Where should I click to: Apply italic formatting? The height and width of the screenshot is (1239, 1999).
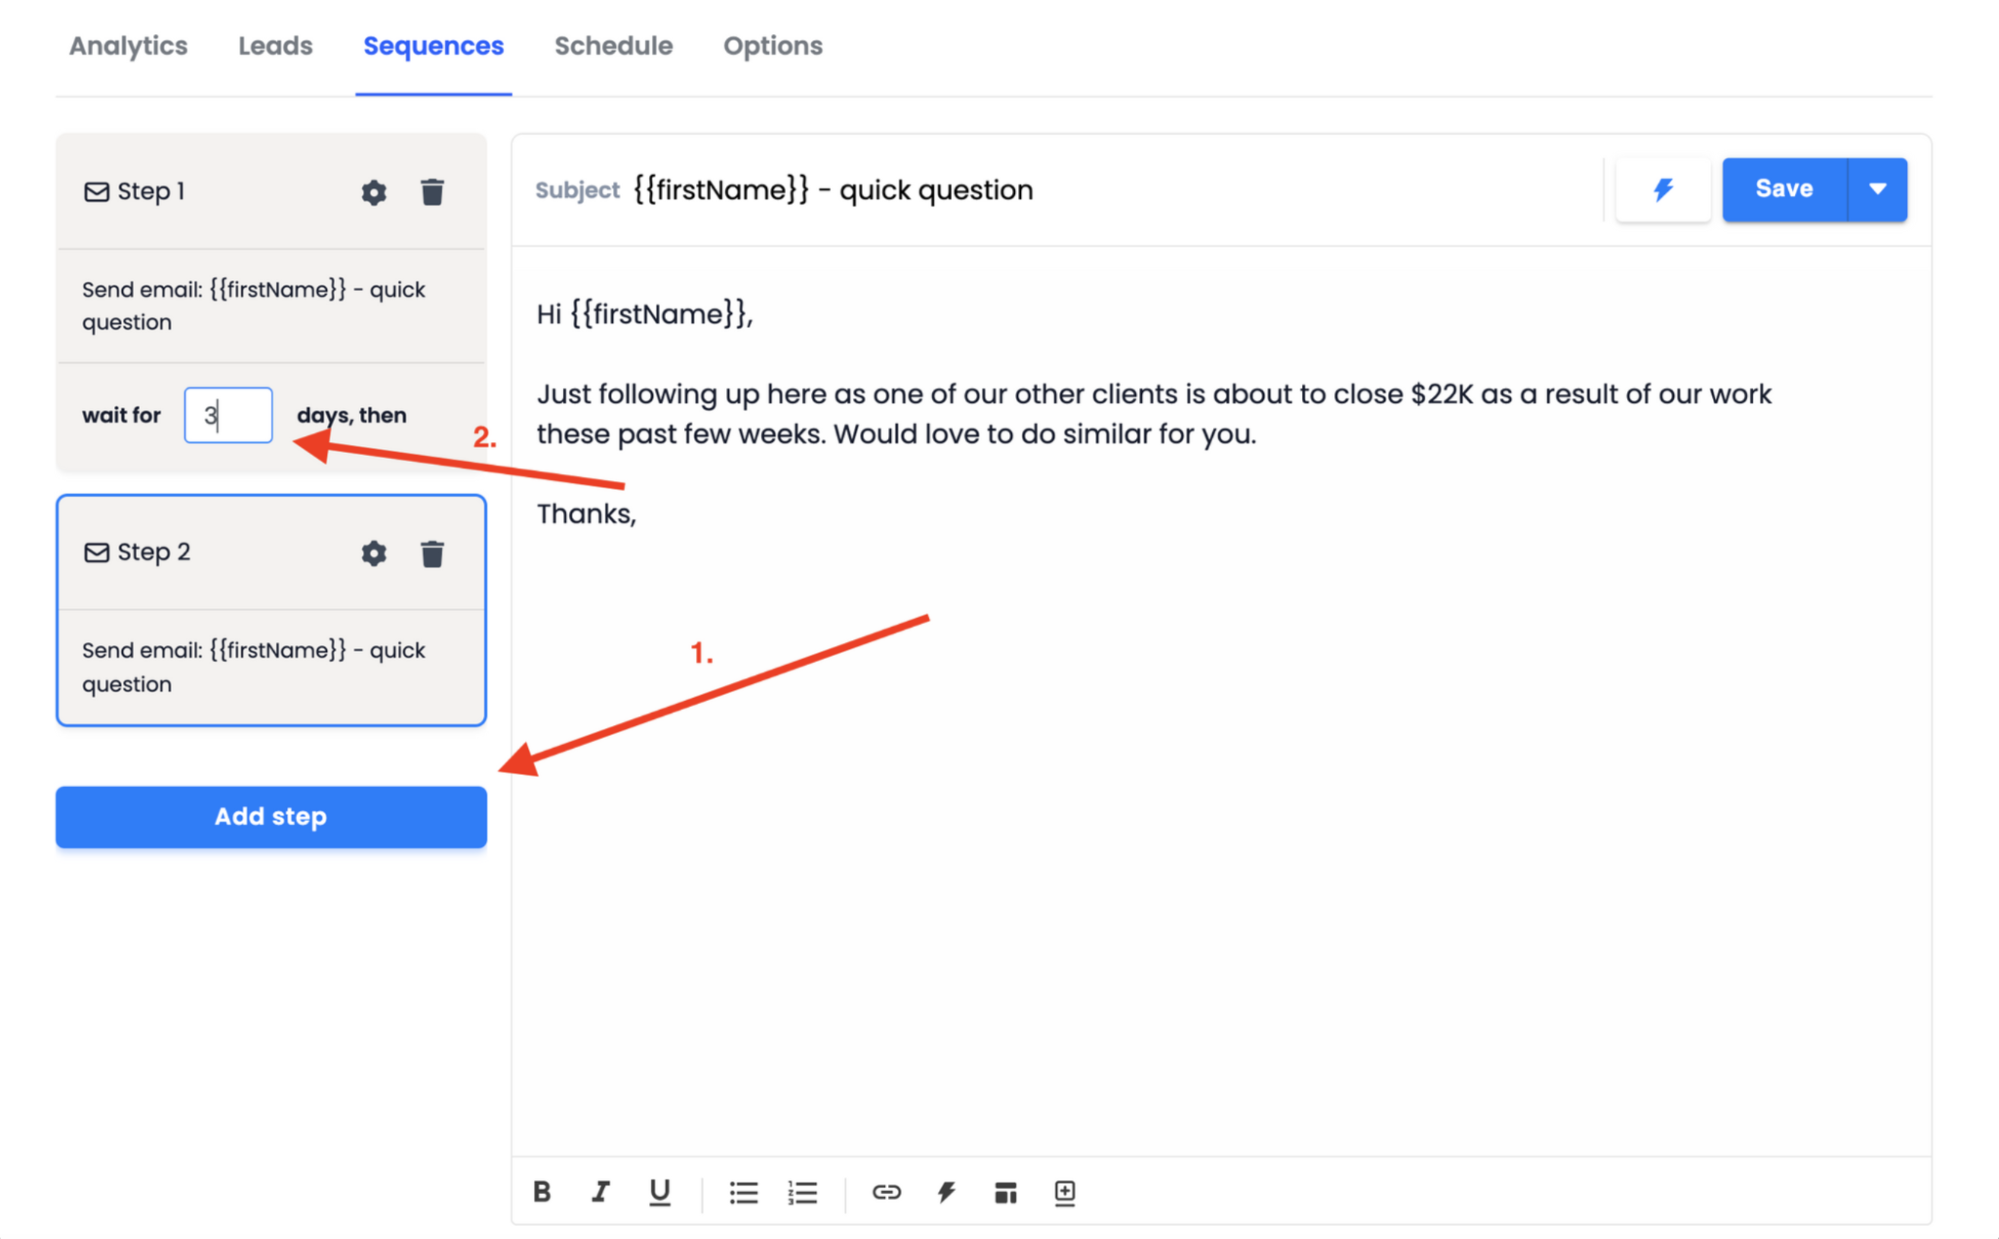click(x=601, y=1192)
